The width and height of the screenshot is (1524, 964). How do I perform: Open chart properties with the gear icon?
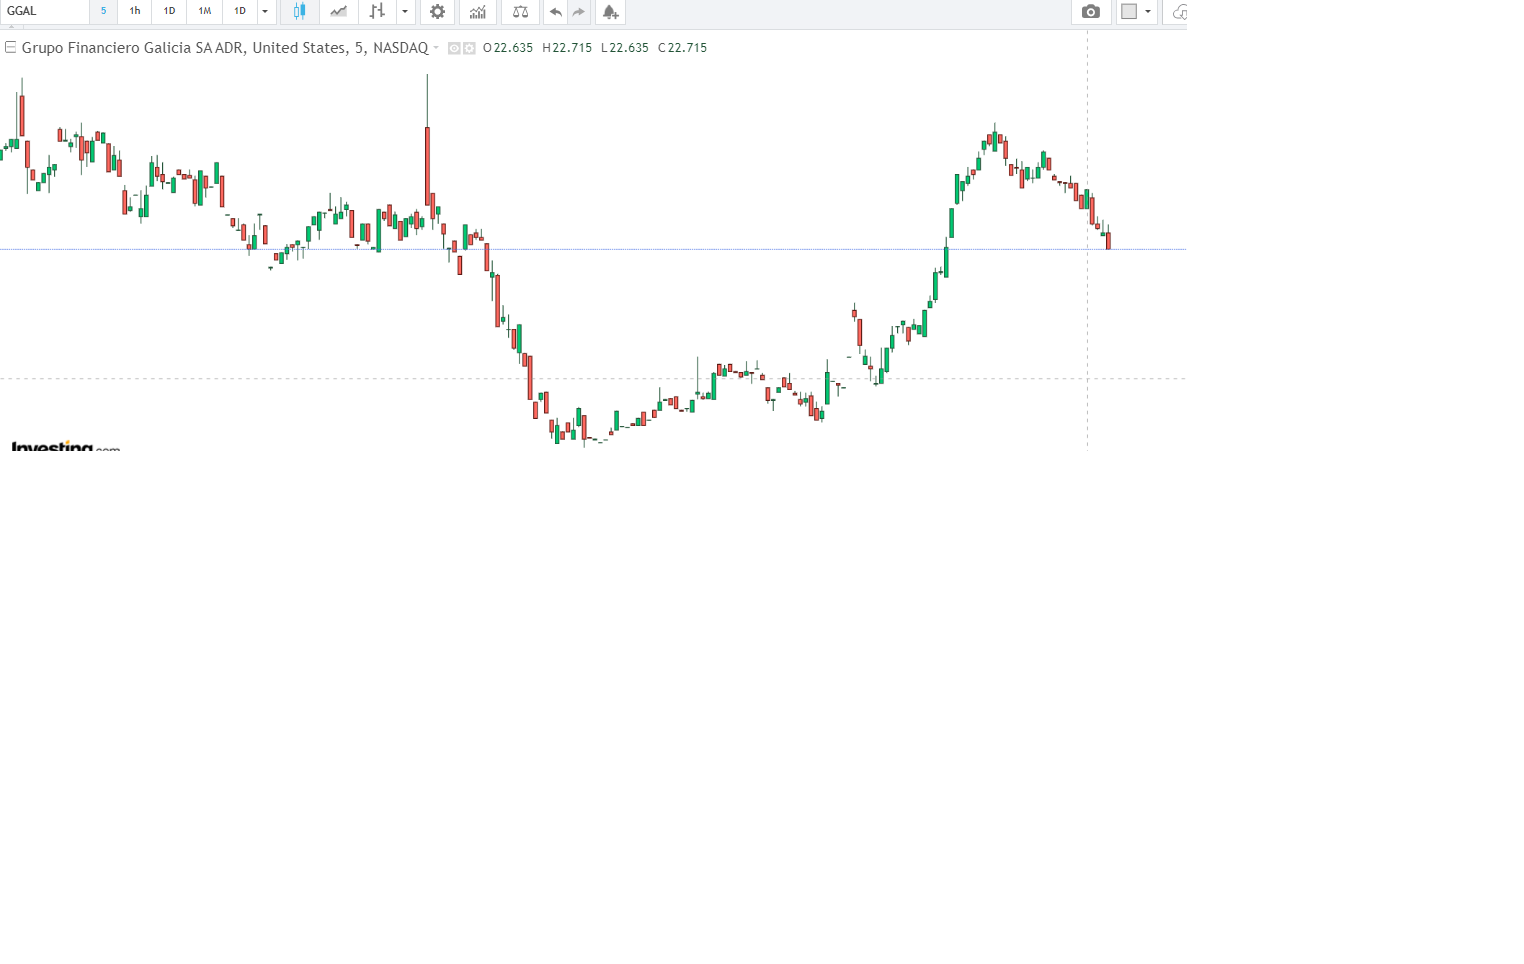(437, 12)
